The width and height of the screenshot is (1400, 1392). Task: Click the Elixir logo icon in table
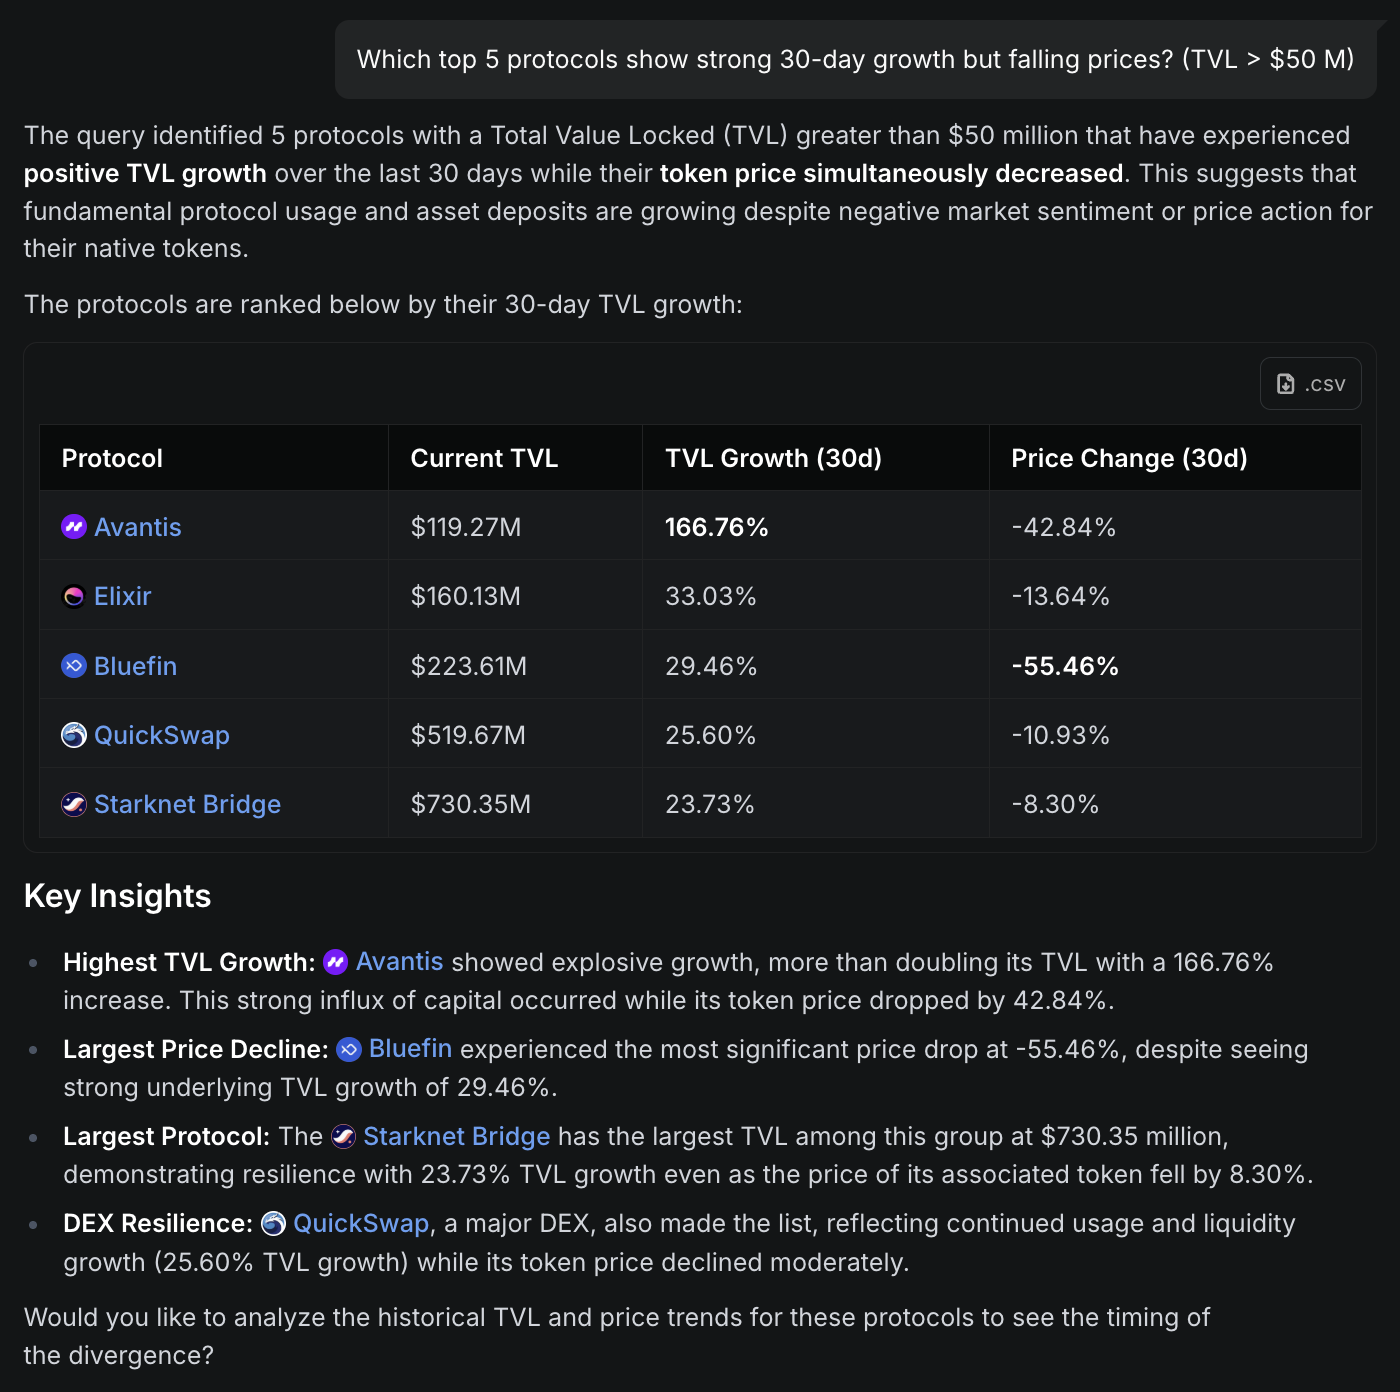[74, 597]
